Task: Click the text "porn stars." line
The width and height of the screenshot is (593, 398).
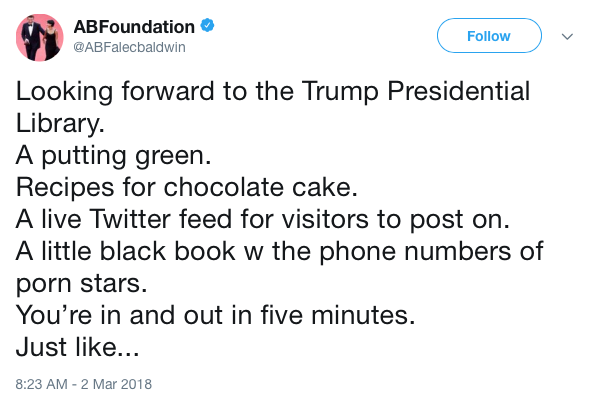Action: 81,283
